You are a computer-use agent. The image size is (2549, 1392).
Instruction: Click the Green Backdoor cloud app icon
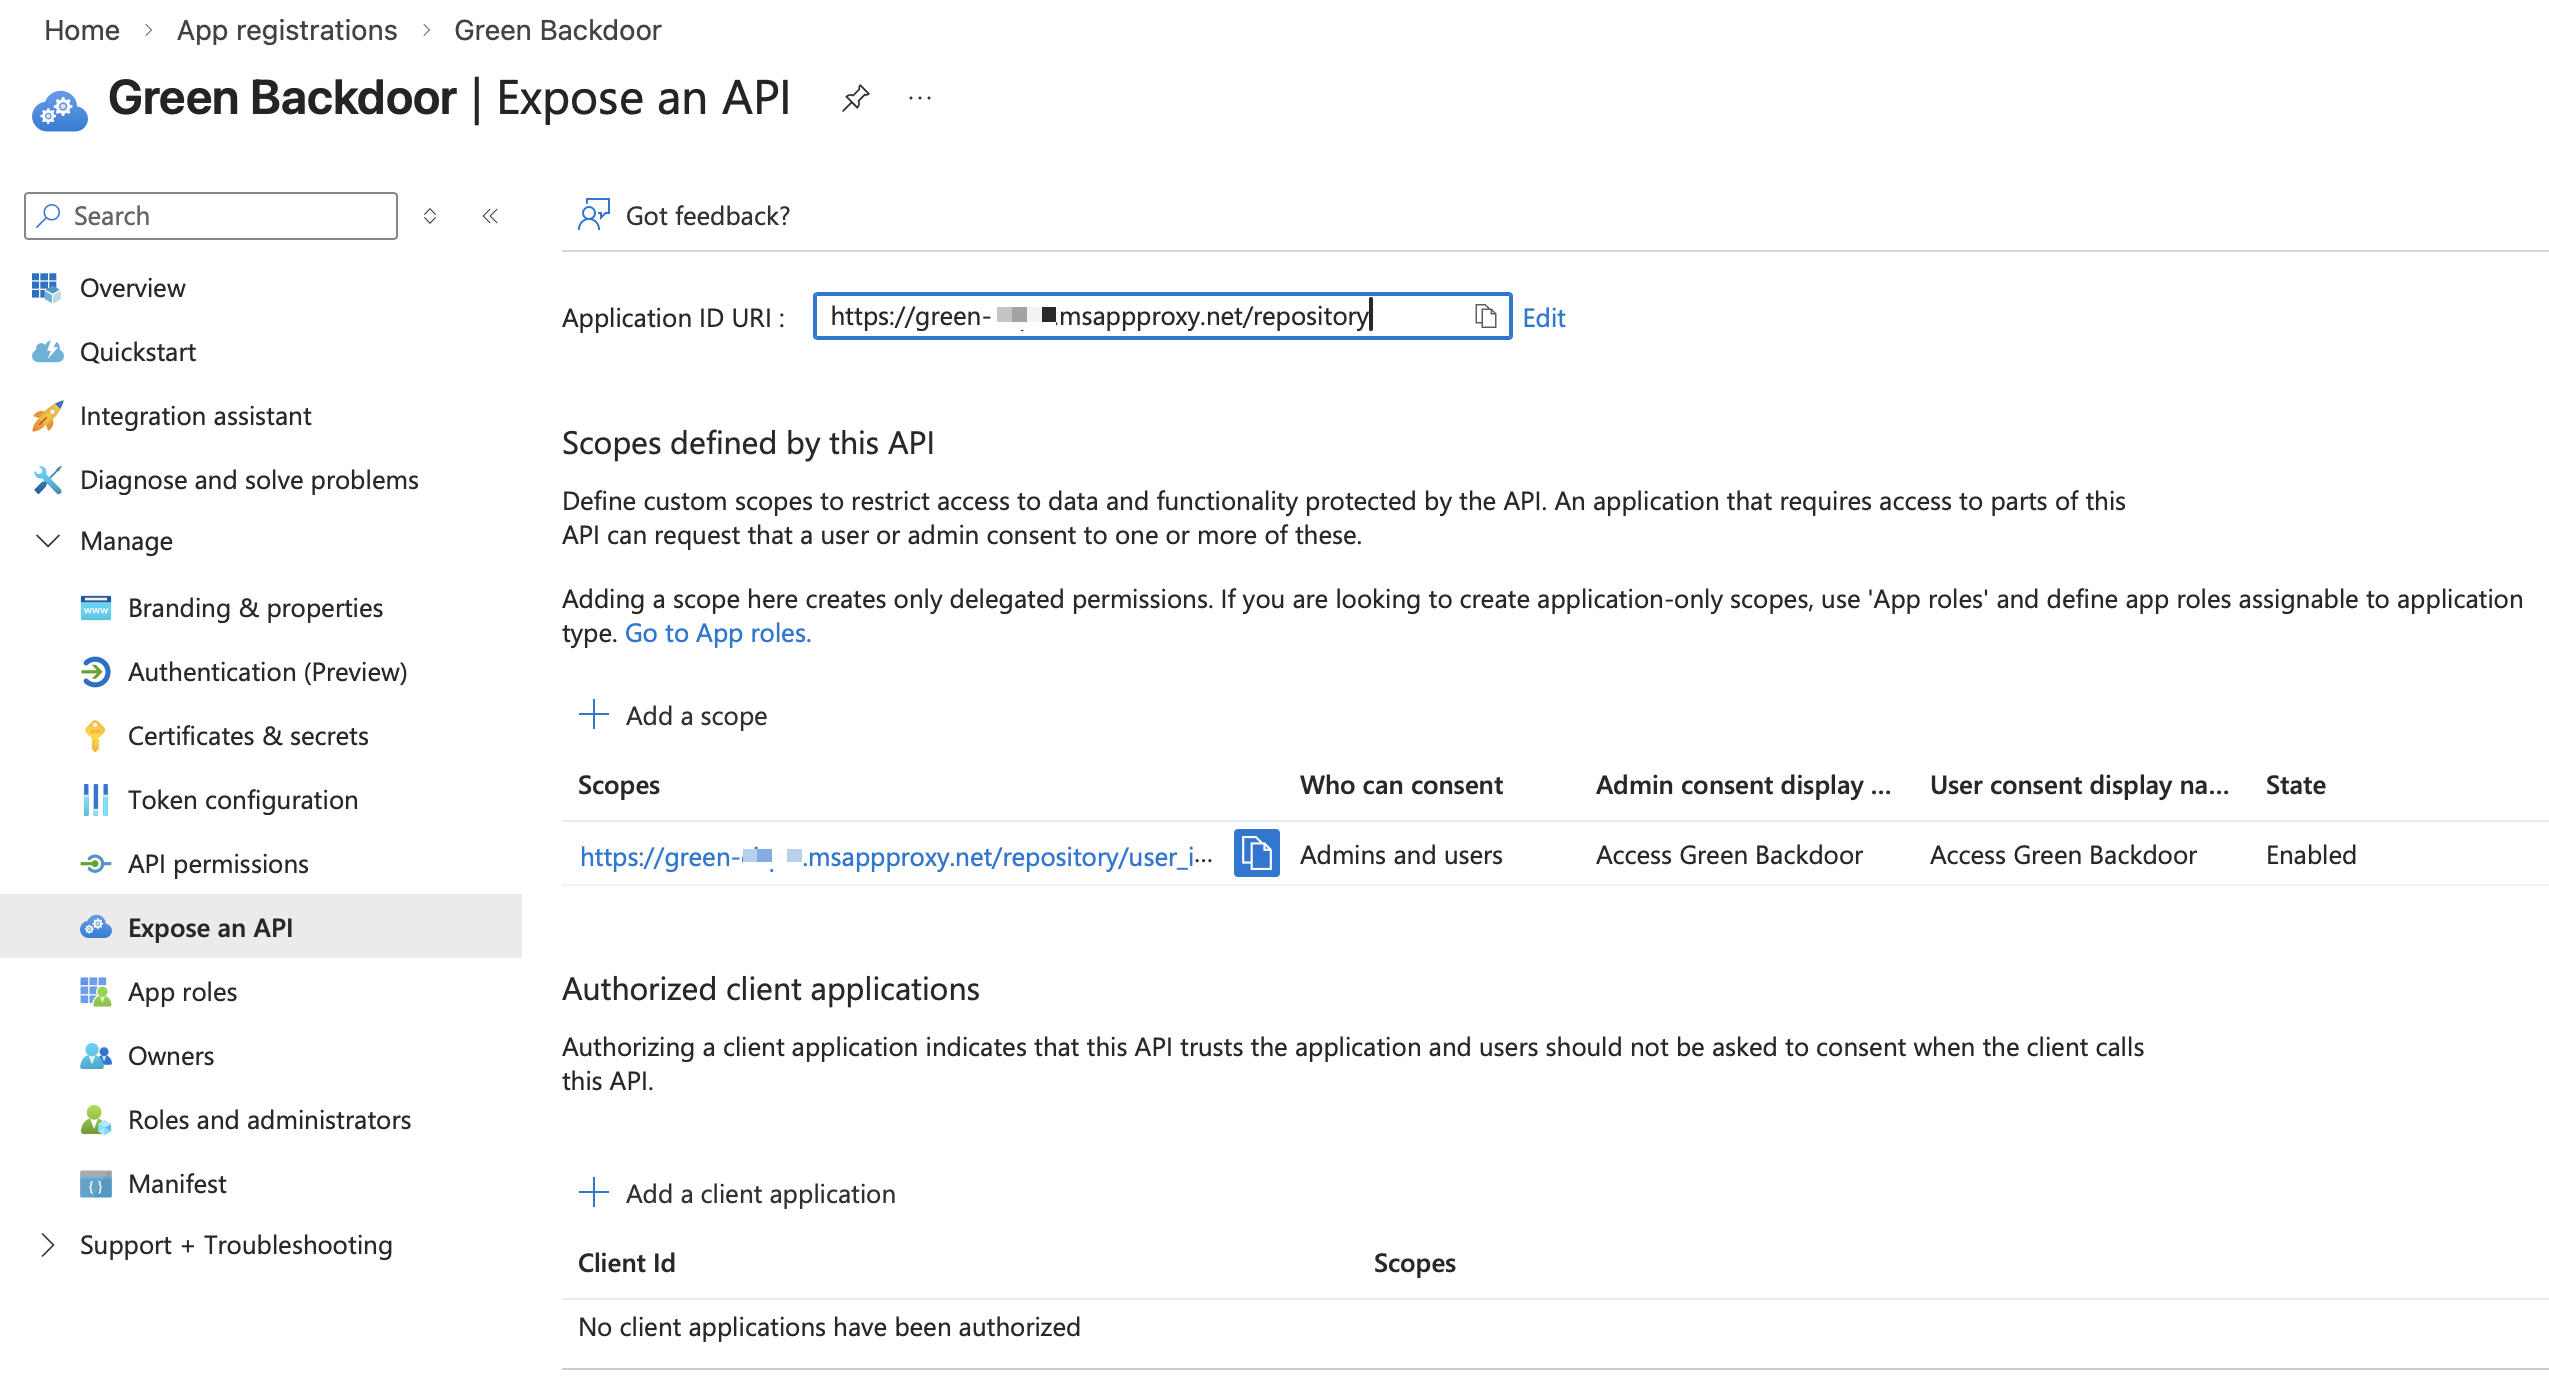[x=59, y=110]
